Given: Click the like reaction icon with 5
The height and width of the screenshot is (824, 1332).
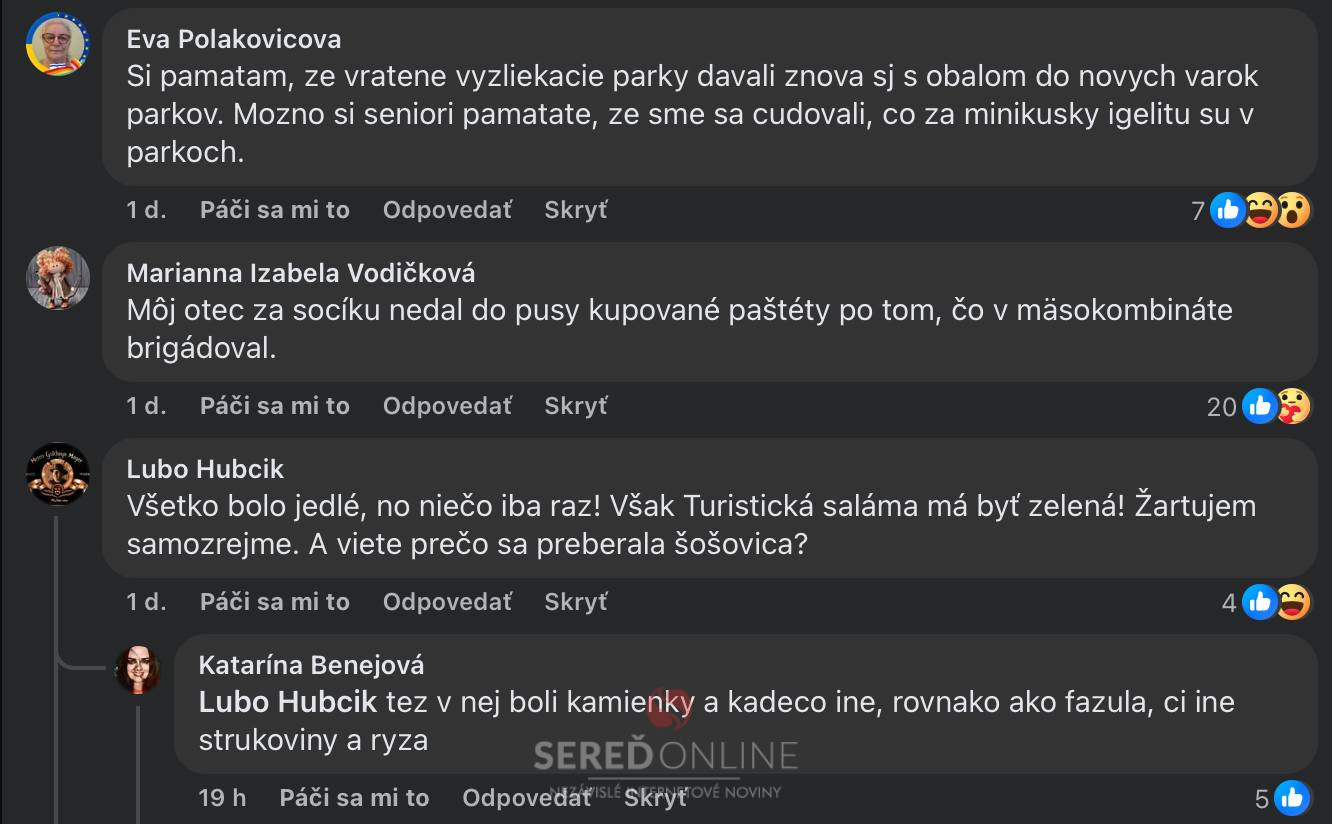Looking at the screenshot, I should (x=1291, y=798).
